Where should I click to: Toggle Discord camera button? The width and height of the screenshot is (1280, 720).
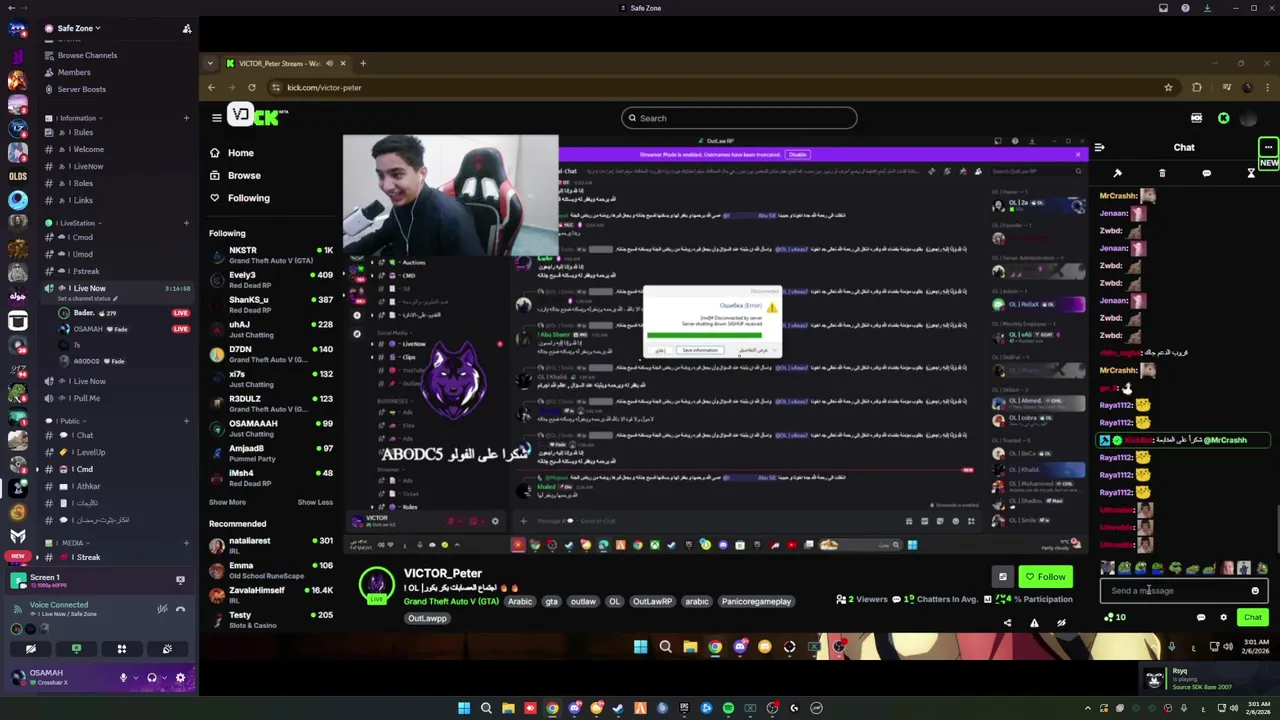pos(31,650)
